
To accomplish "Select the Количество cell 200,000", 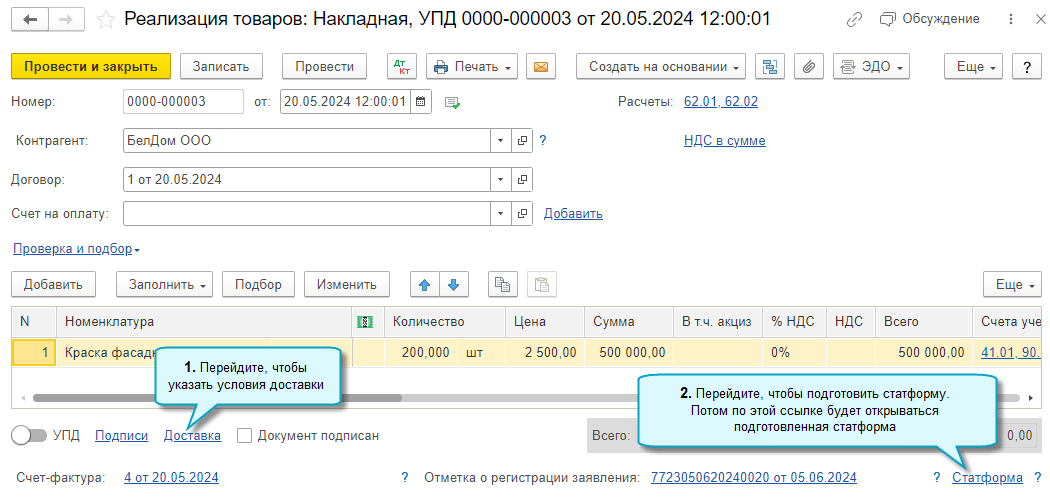I will click(x=421, y=352).
